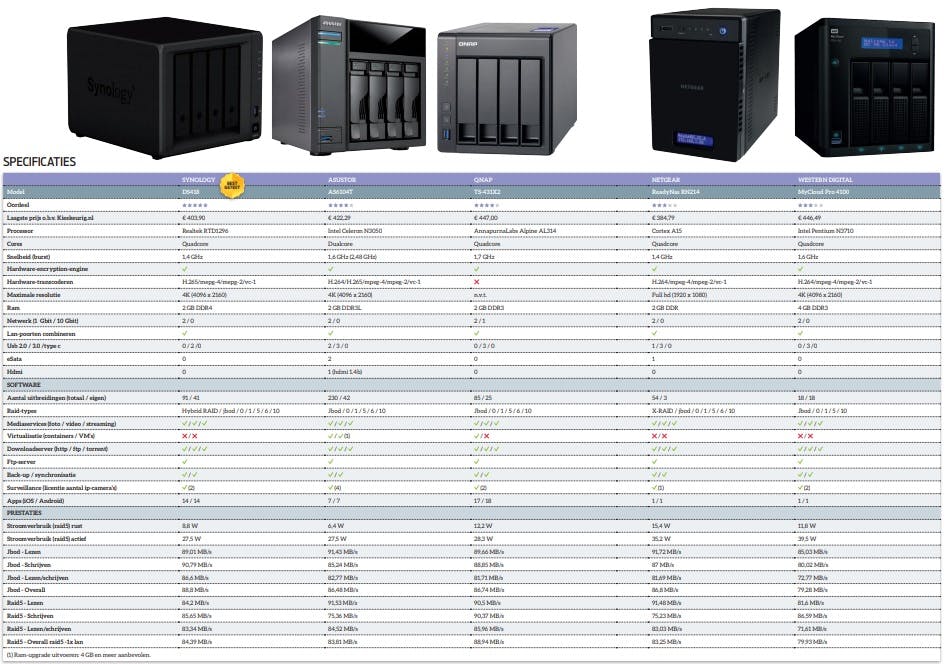Click the ReadyNas RN214 model cell

[675, 192]
